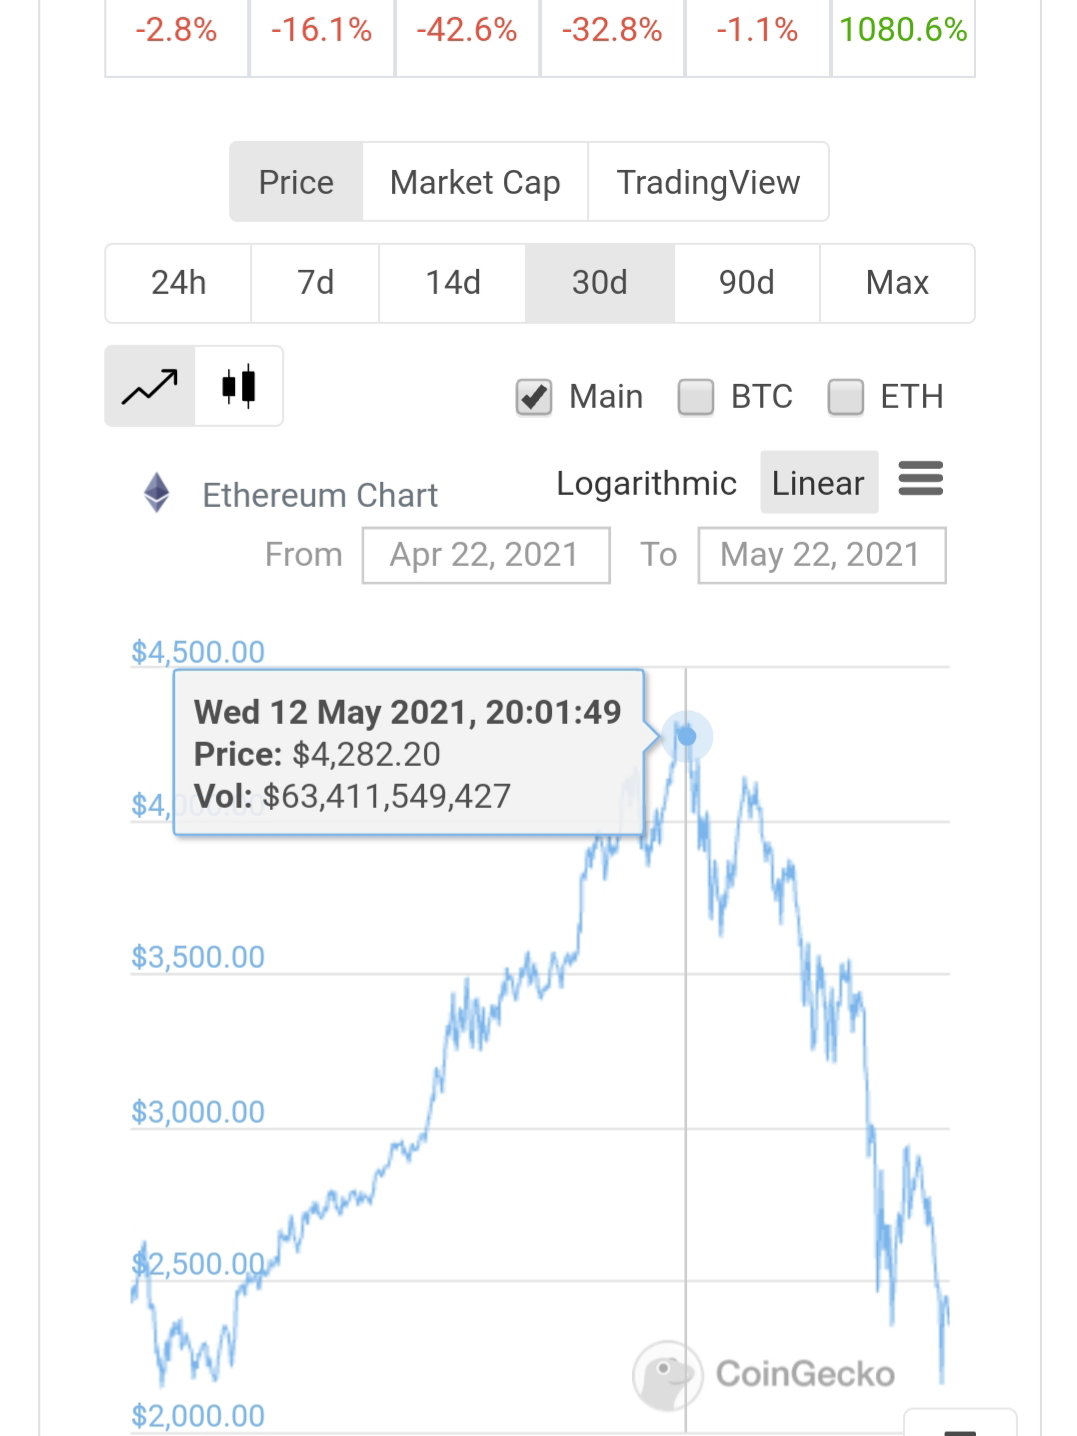
Task: Switch to Market Cap tab
Action: tap(475, 182)
